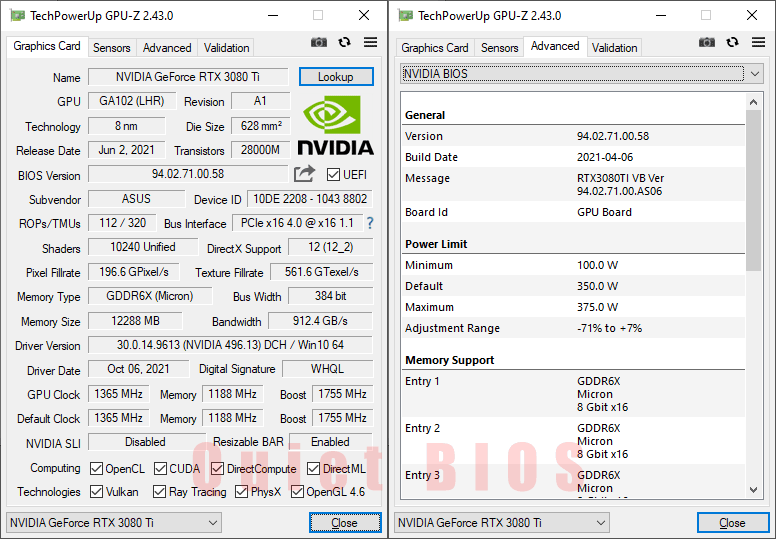Click scroll down arrow in Advanced panel
The image size is (776, 539).
[753, 490]
